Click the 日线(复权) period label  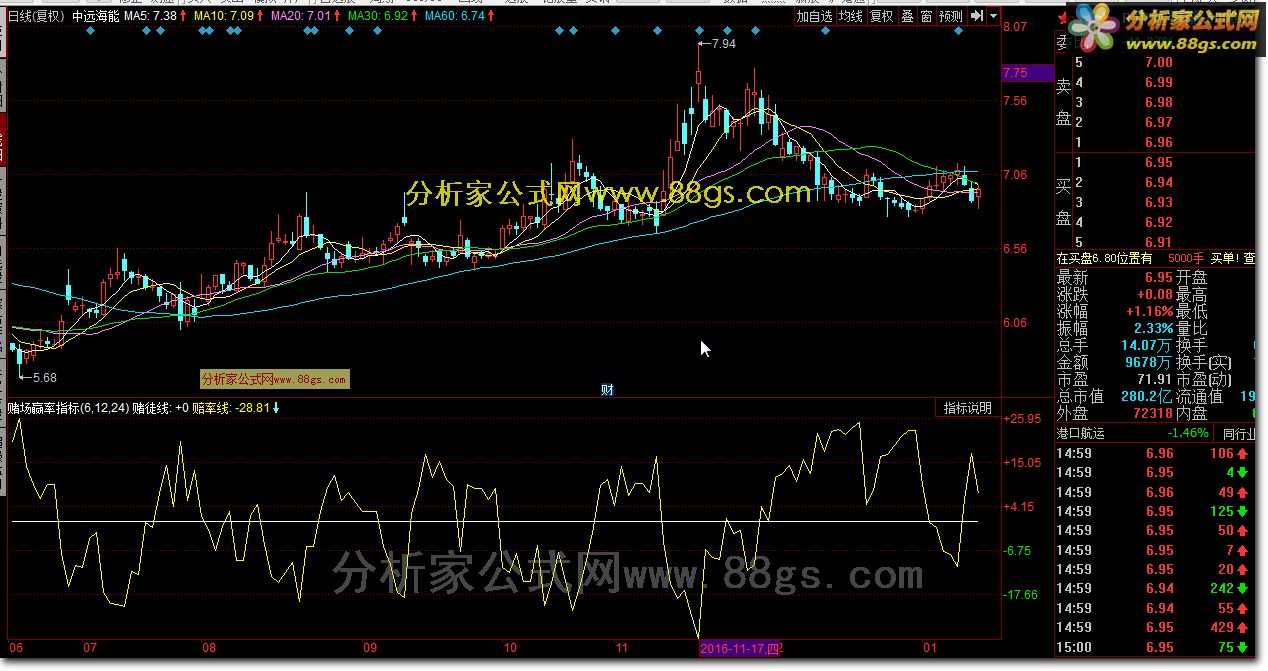34,16
